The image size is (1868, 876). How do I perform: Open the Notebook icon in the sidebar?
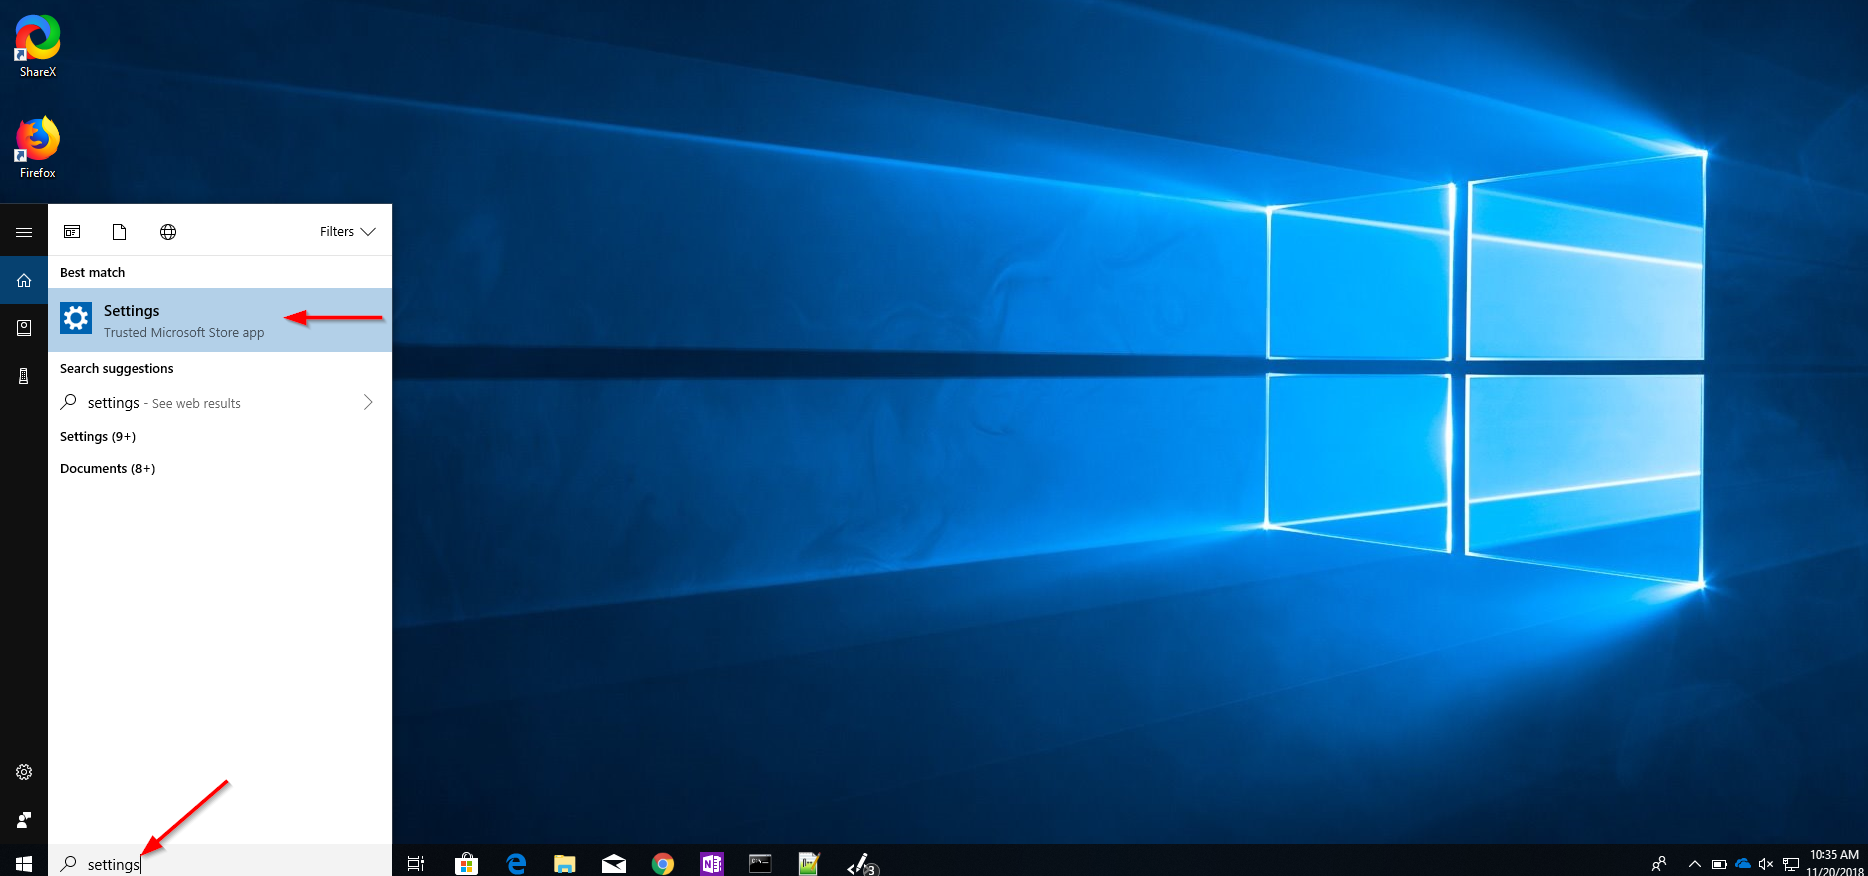coord(24,328)
